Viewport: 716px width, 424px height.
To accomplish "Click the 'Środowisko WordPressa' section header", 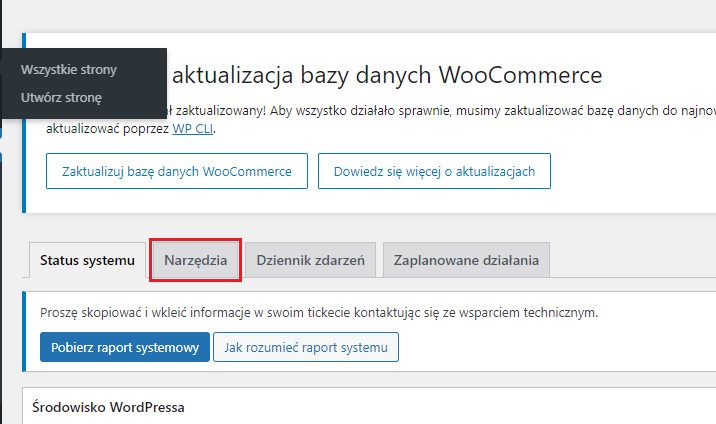I will tap(108, 407).
